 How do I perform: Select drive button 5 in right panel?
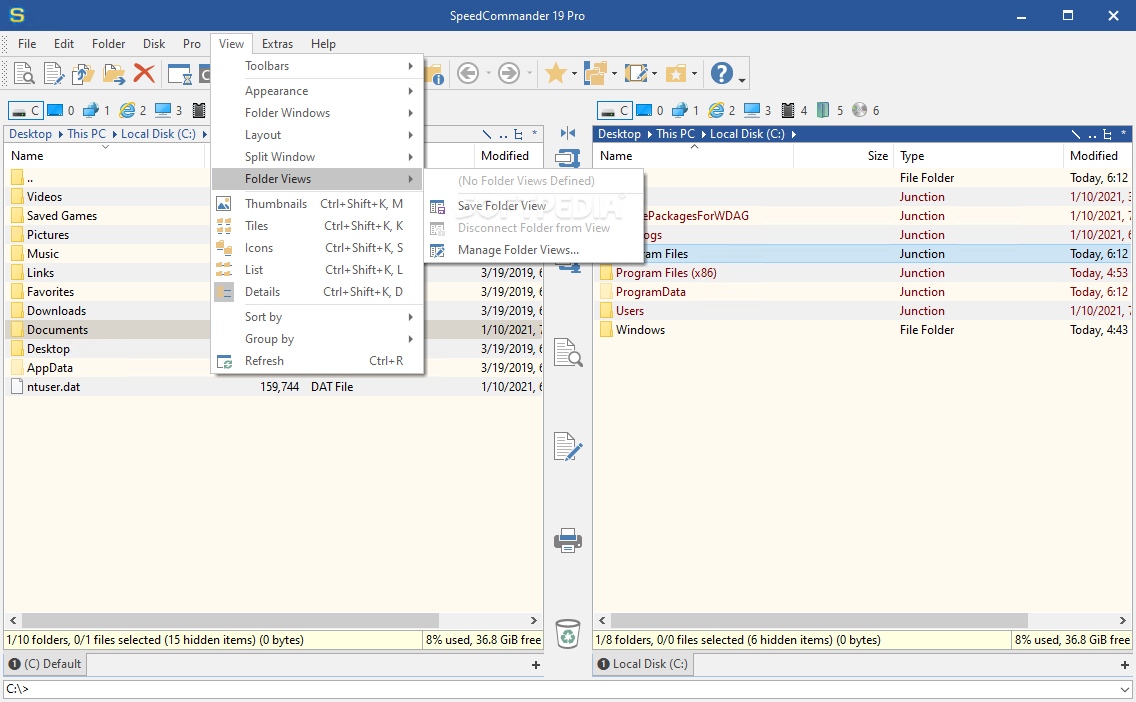(830, 110)
